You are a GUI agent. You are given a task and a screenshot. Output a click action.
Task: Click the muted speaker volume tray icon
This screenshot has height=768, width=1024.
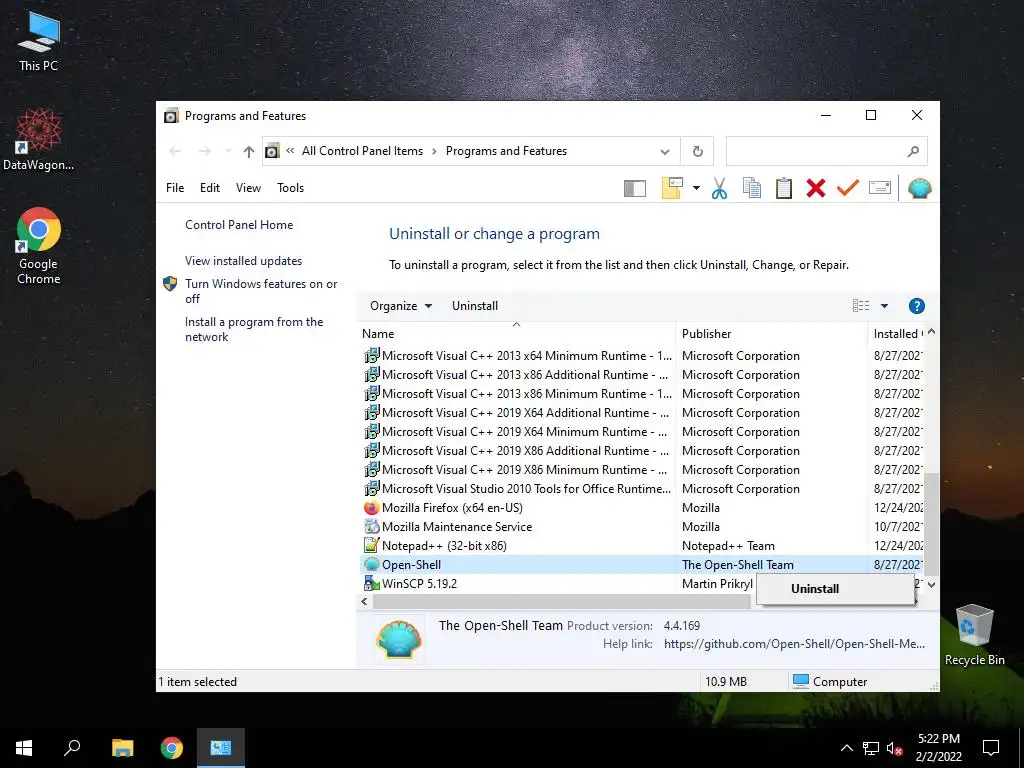(x=895, y=748)
